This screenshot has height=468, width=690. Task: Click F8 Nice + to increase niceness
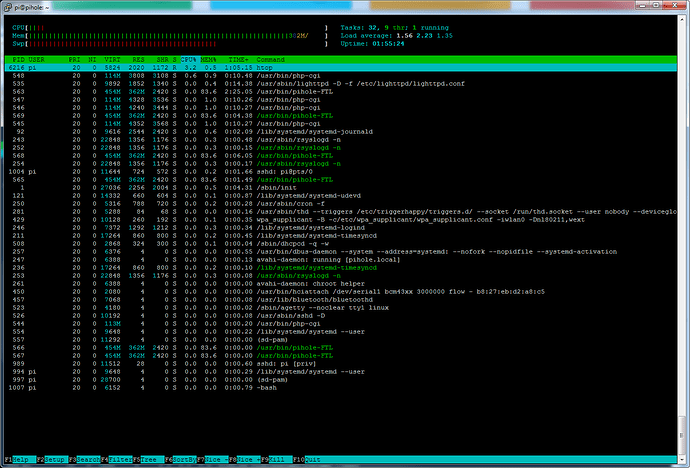245,460
